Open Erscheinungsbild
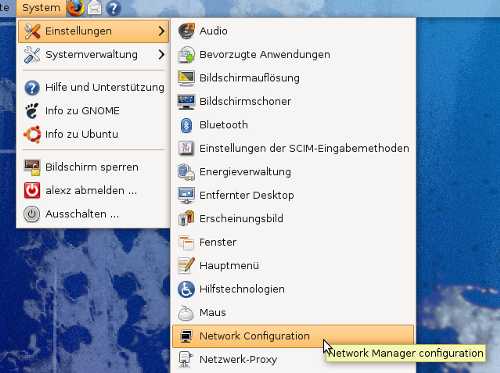 [293, 218]
